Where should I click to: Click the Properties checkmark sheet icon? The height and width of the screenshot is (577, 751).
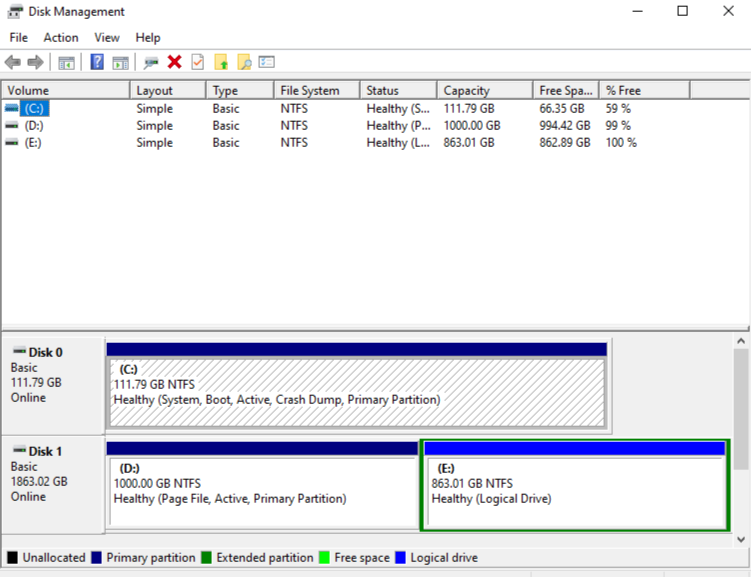point(197,62)
